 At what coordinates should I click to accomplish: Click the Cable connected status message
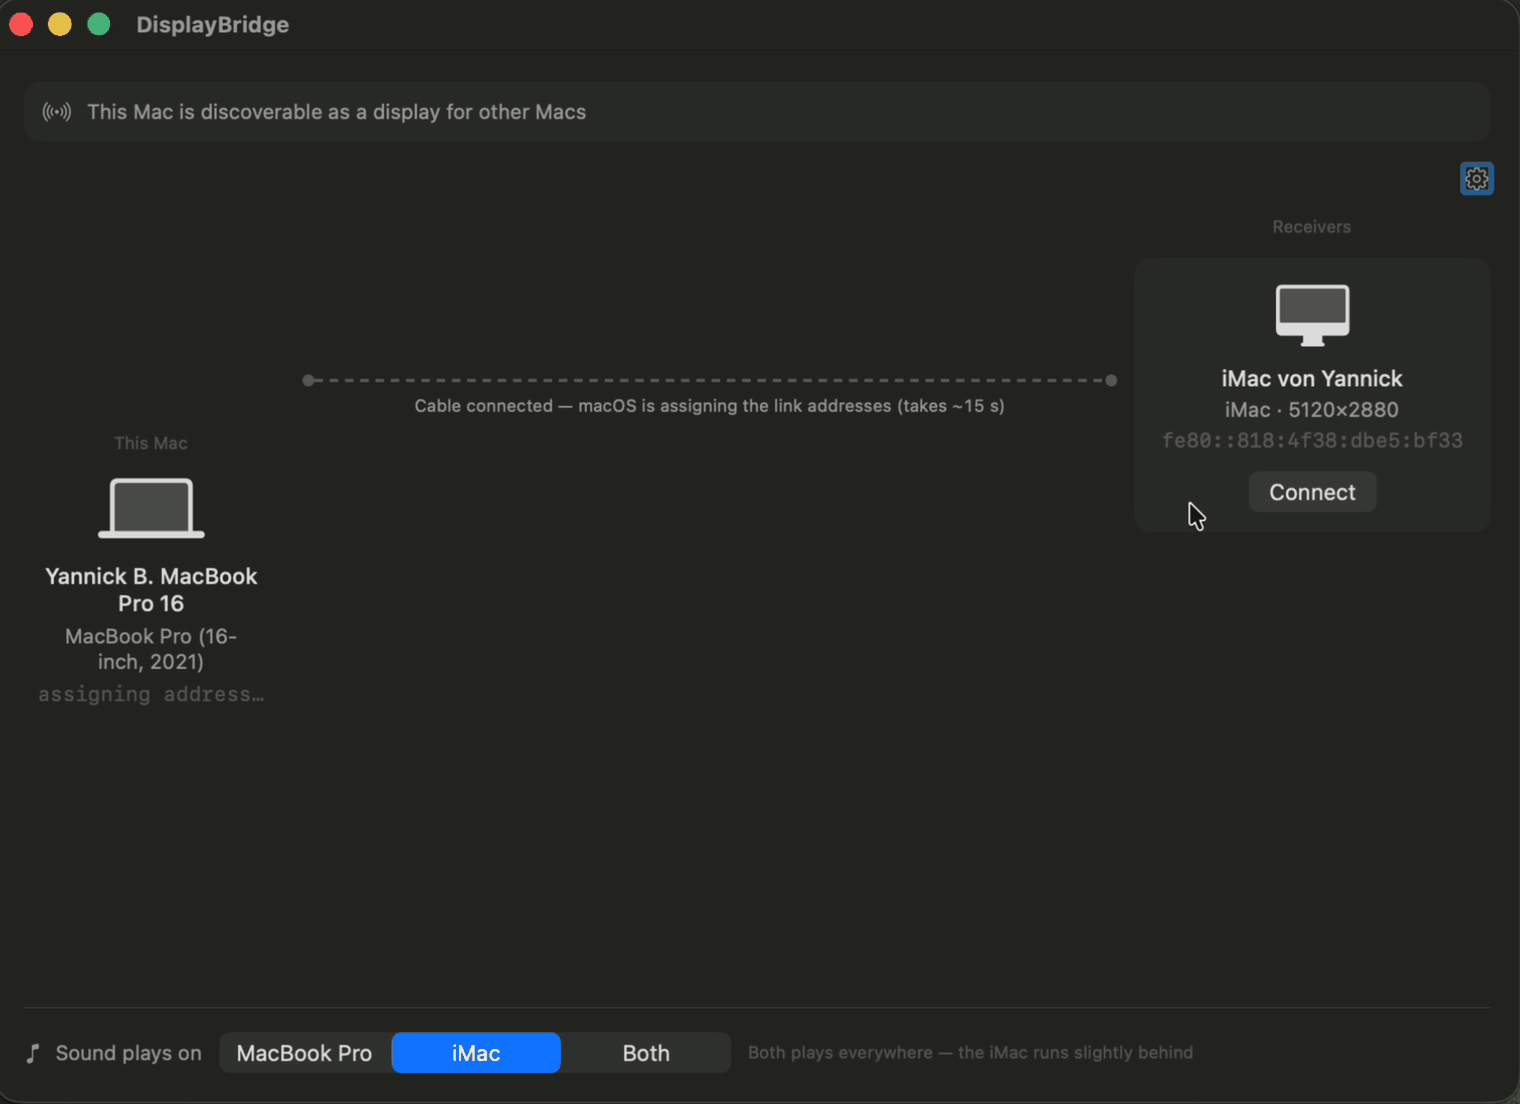point(709,406)
